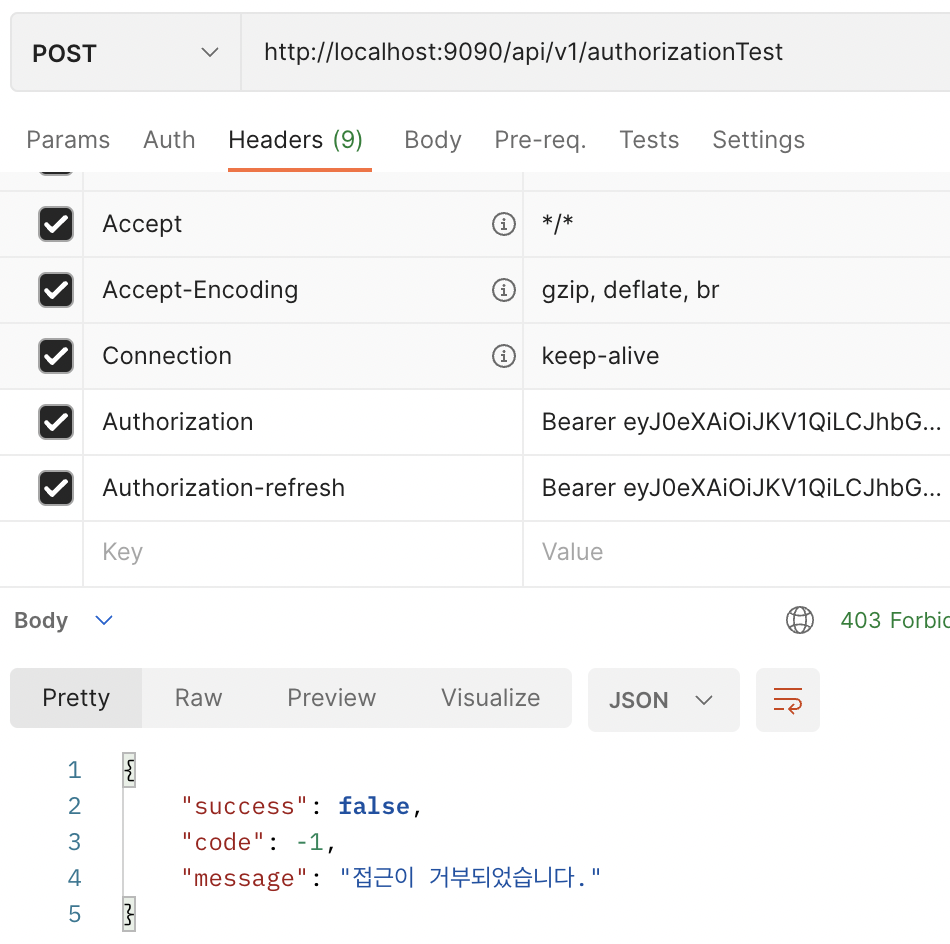Viewport: 950px width, 944px height.
Task: Open the JSON format dropdown
Action: pyautogui.click(x=663, y=700)
